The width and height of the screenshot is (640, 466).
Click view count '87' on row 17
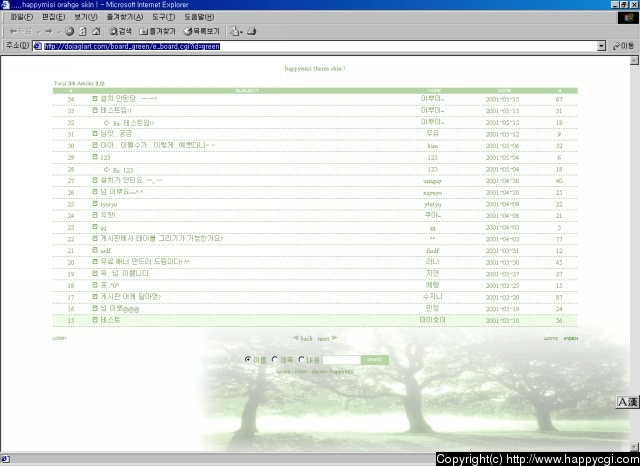(559, 297)
